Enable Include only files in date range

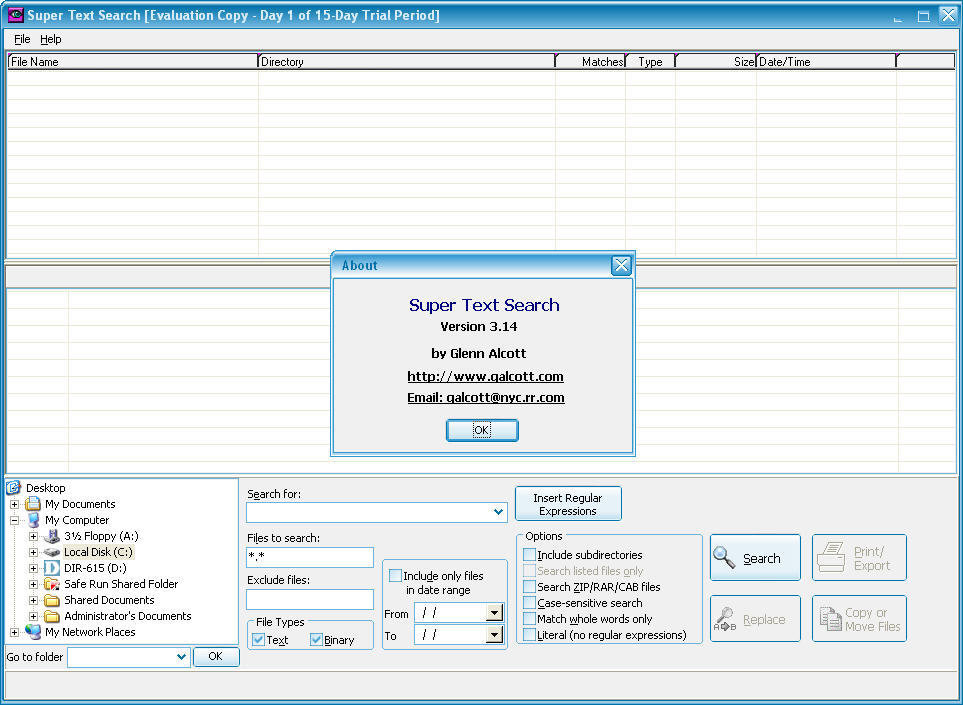pos(396,576)
